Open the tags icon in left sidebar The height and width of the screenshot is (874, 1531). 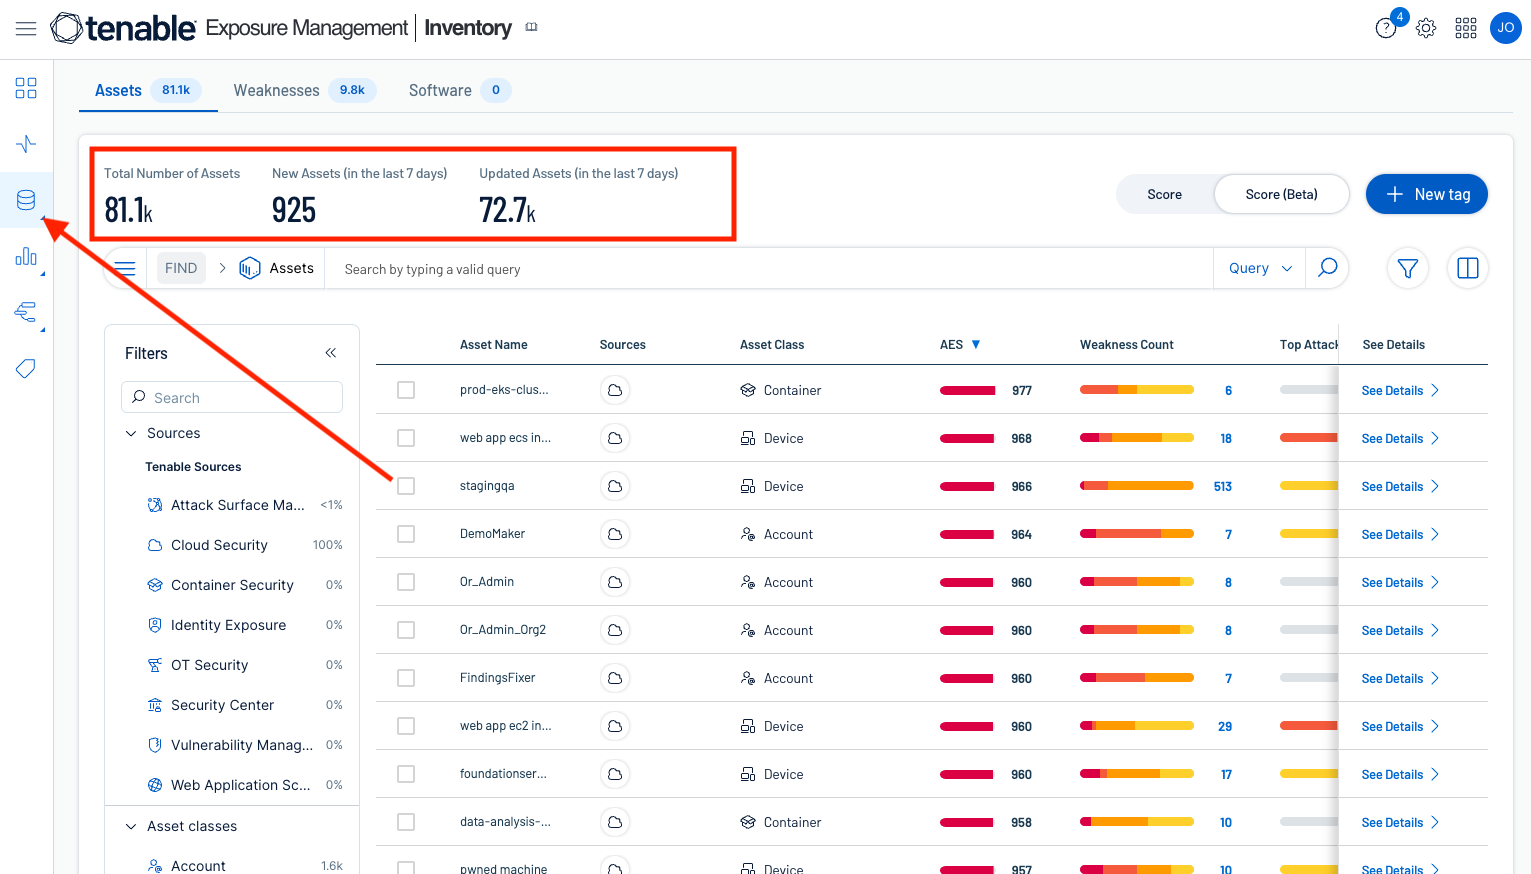tap(26, 369)
